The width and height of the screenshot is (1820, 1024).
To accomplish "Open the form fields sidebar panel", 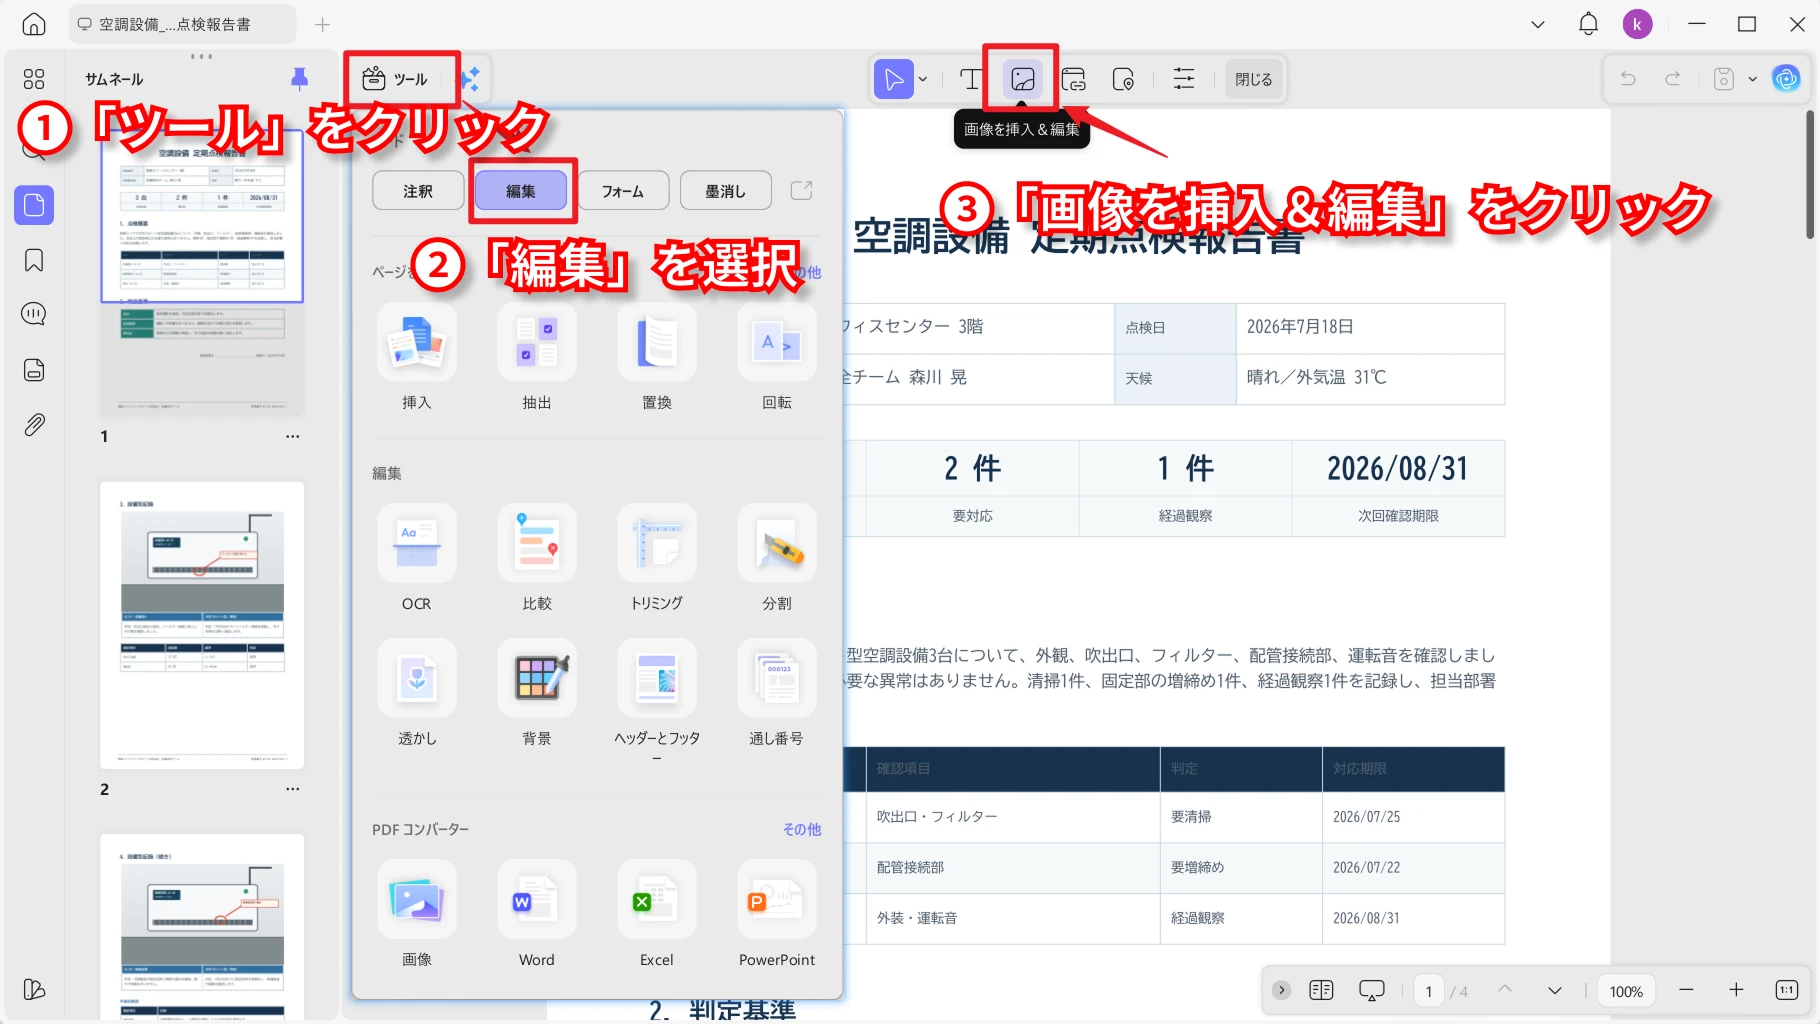I will tap(34, 370).
